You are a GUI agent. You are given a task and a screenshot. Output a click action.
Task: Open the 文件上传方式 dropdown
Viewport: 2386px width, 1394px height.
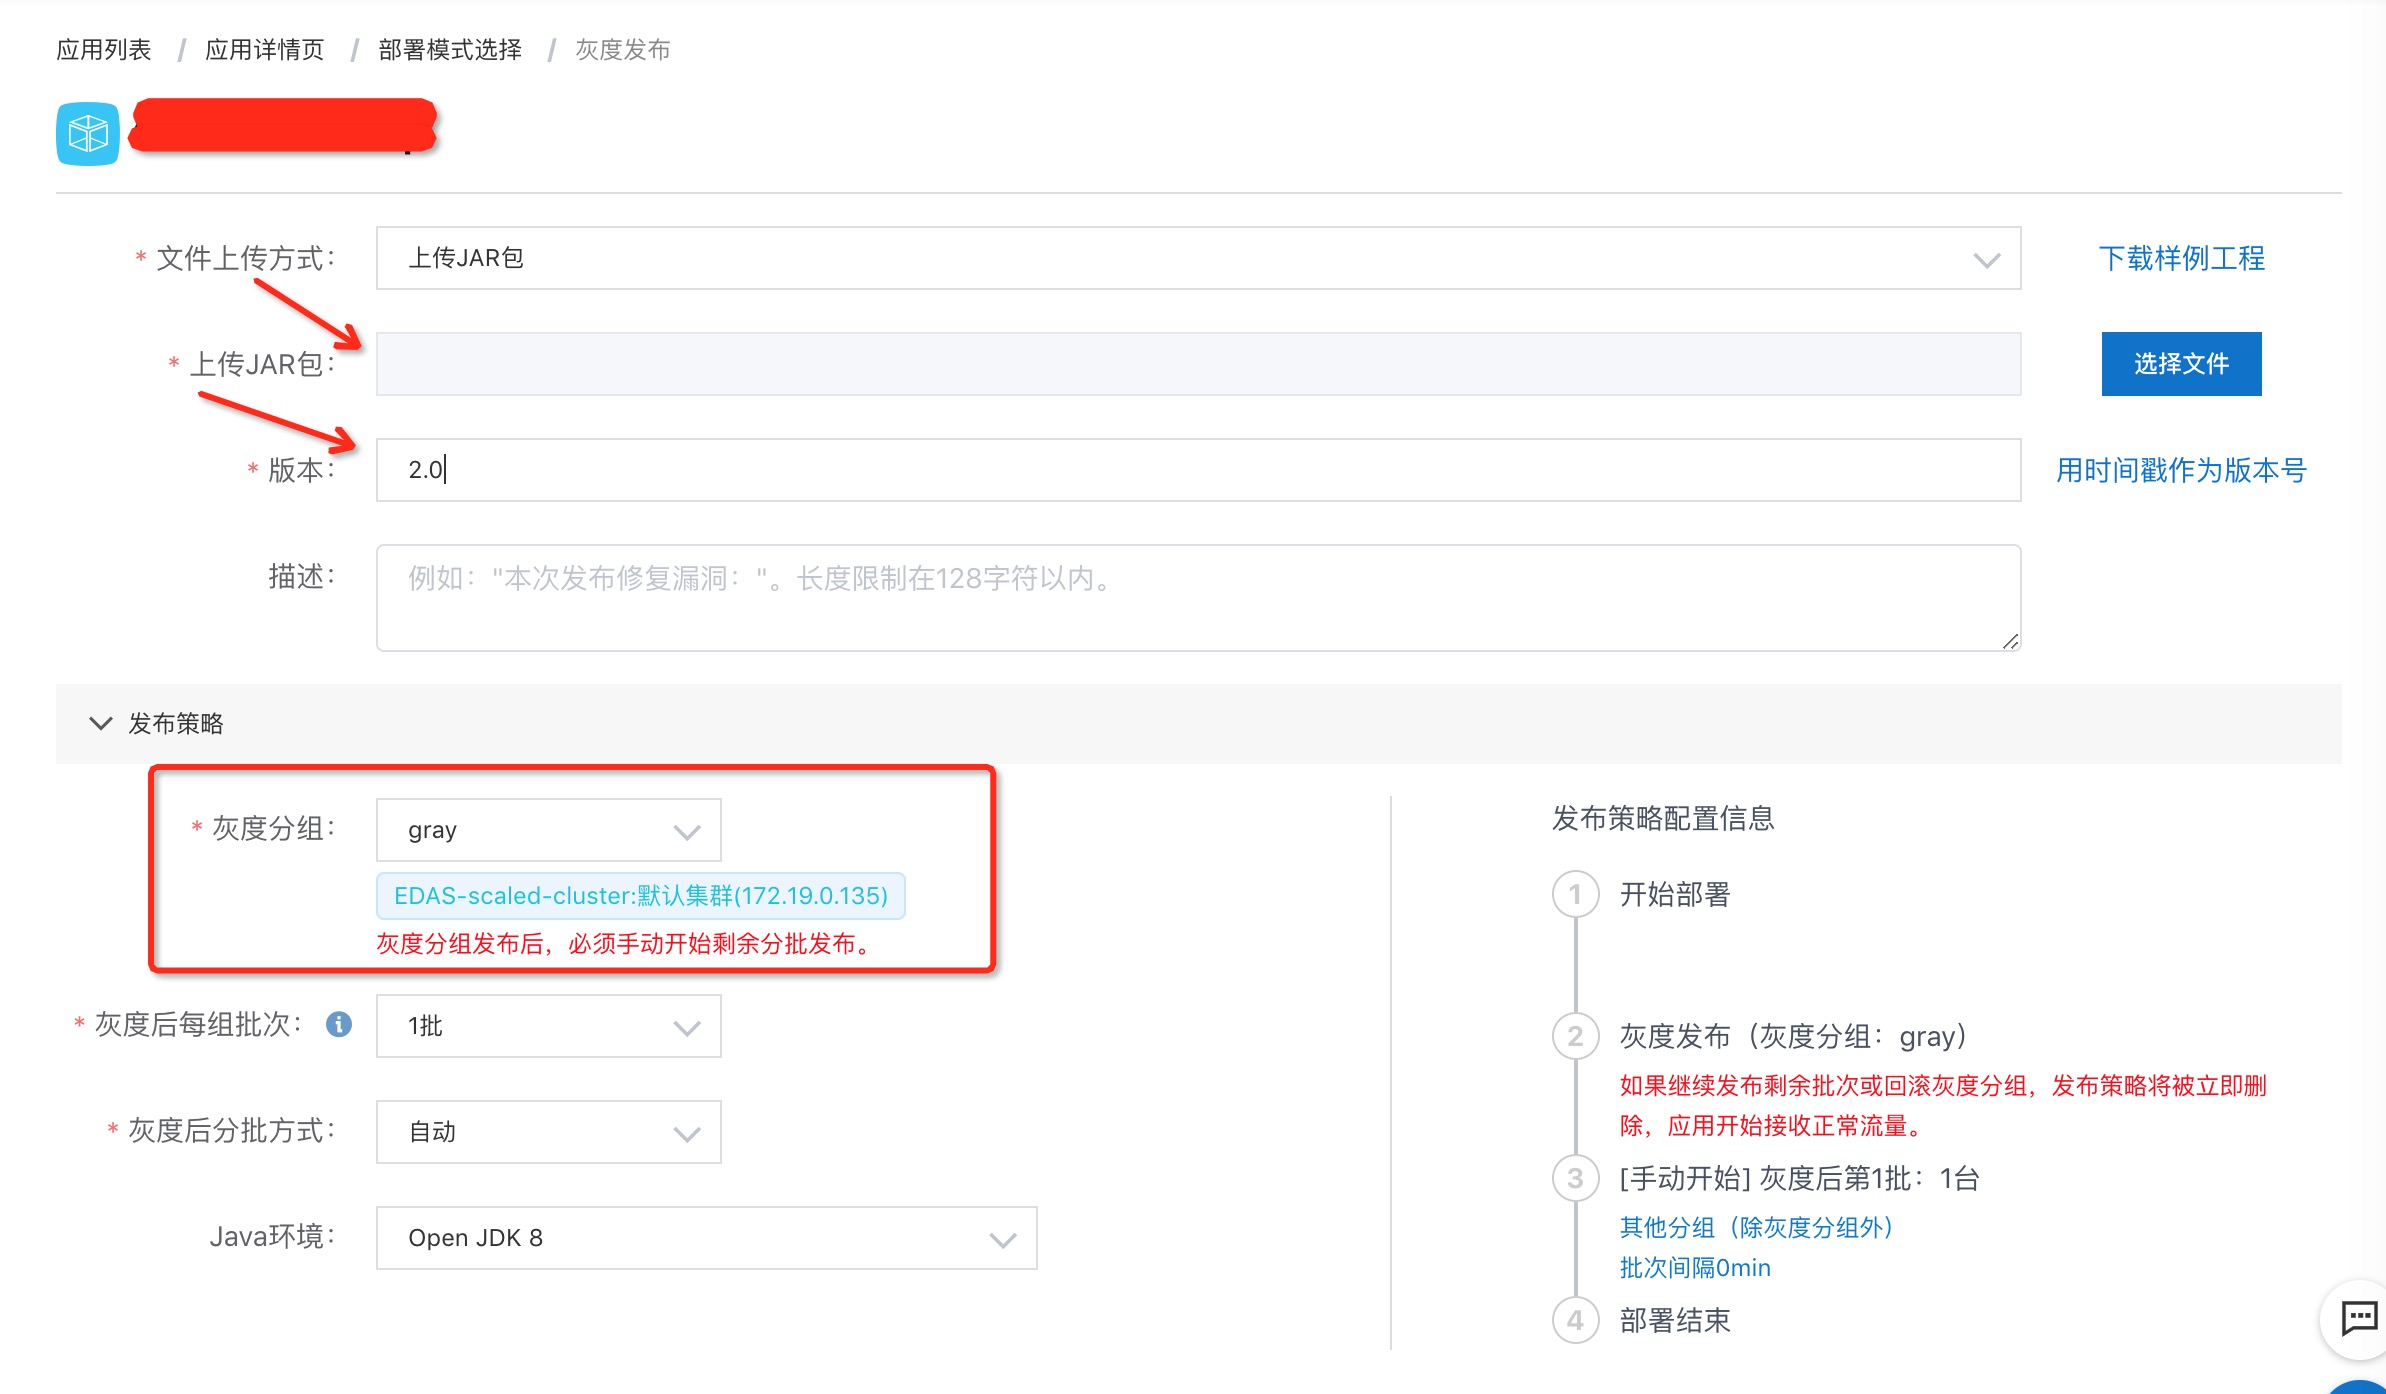click(1197, 258)
